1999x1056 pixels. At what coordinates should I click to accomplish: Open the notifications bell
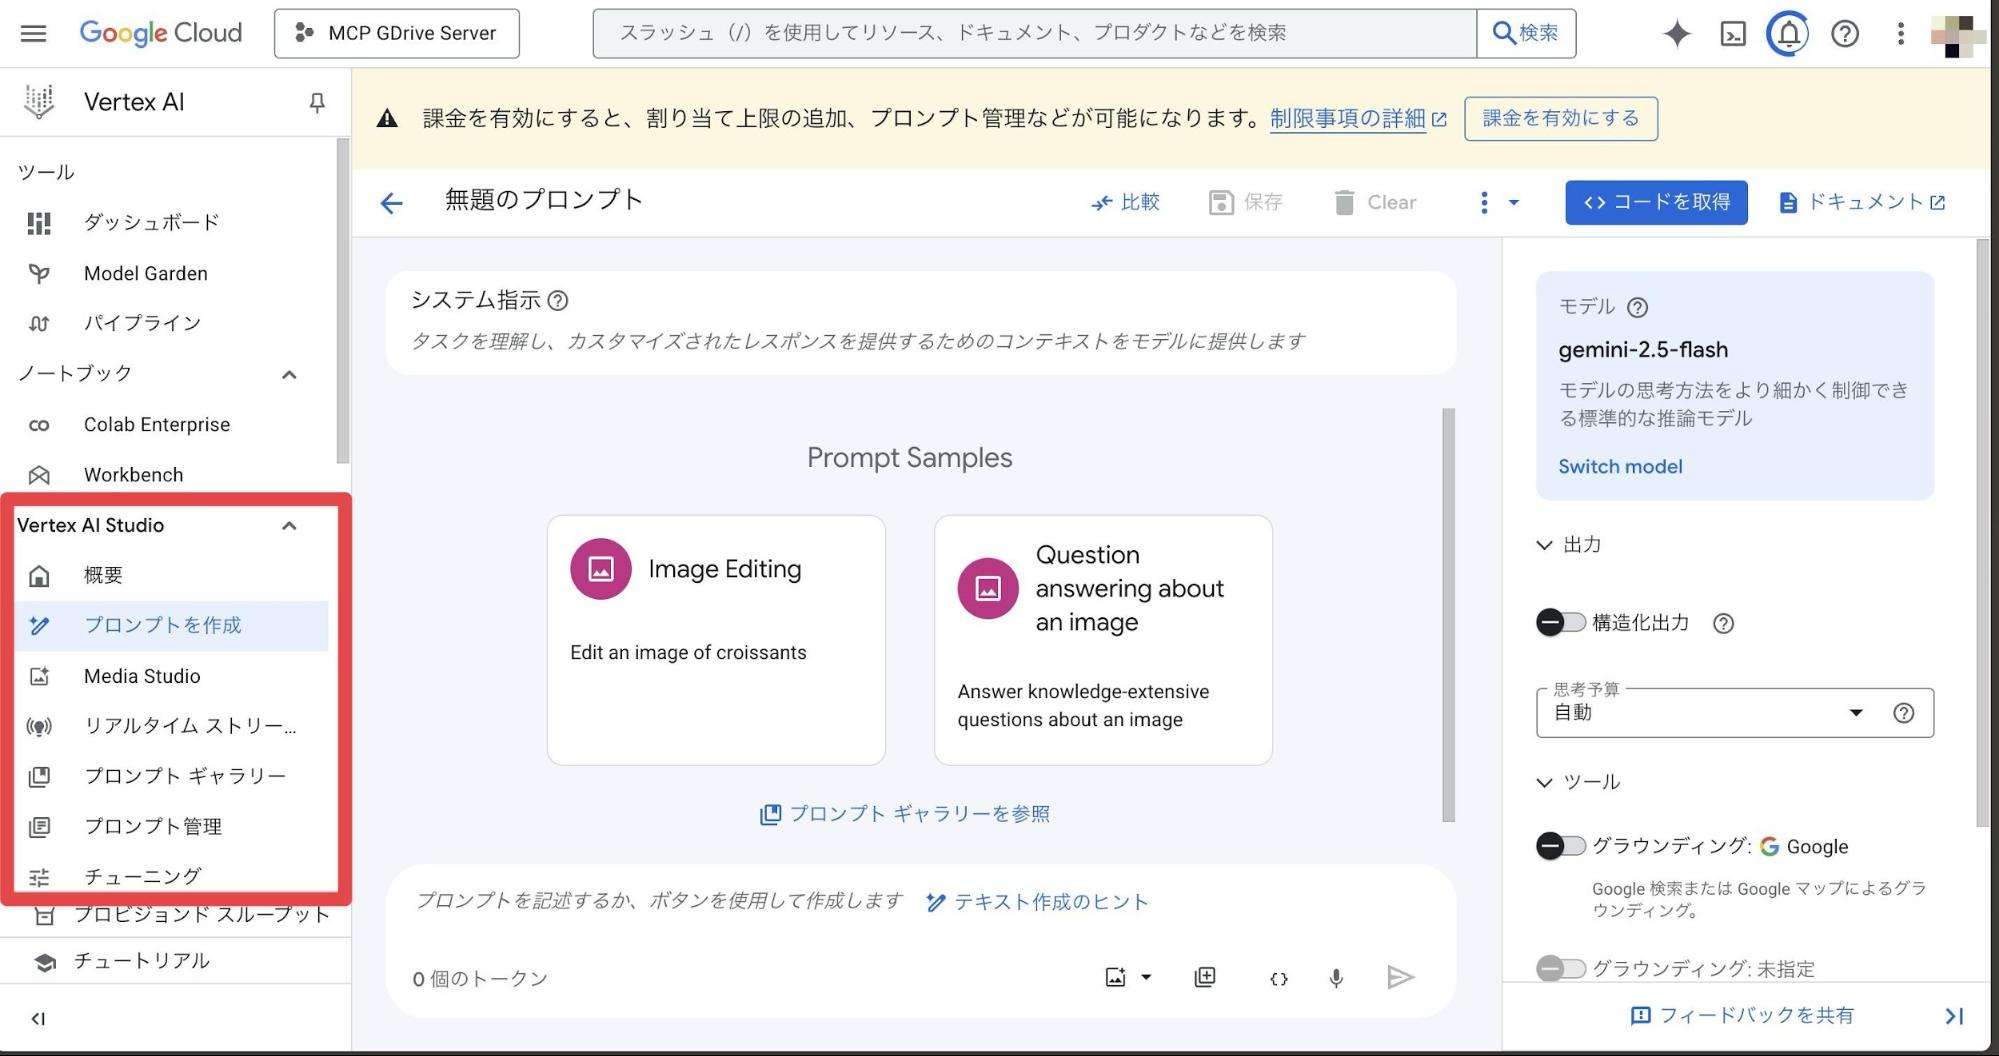click(x=1788, y=34)
